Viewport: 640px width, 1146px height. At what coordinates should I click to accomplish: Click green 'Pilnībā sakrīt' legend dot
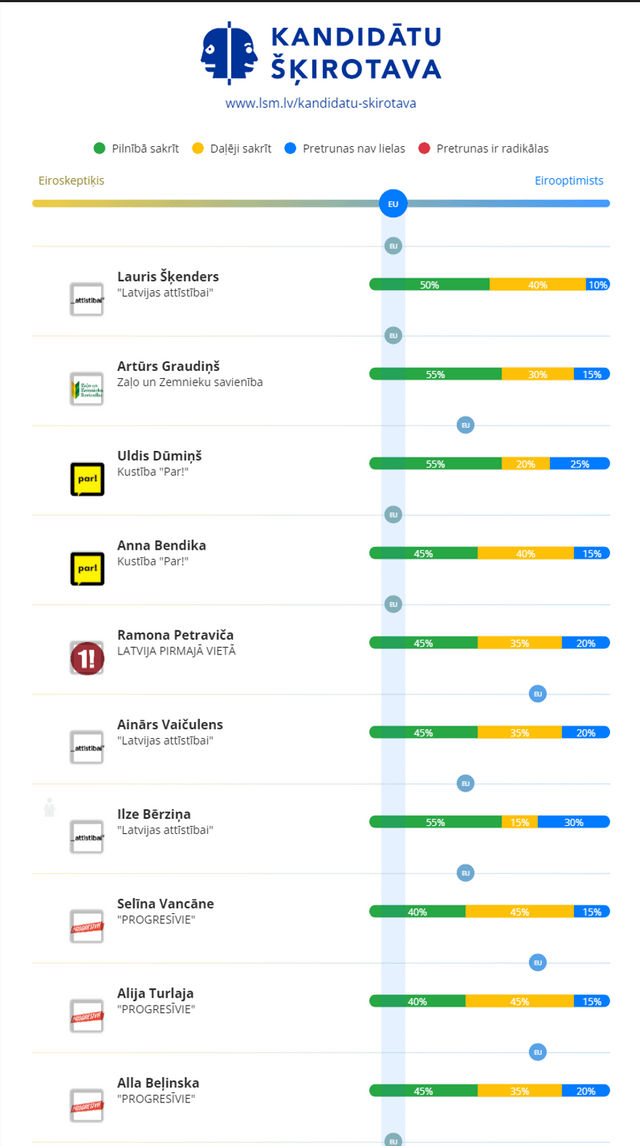[x=99, y=149]
